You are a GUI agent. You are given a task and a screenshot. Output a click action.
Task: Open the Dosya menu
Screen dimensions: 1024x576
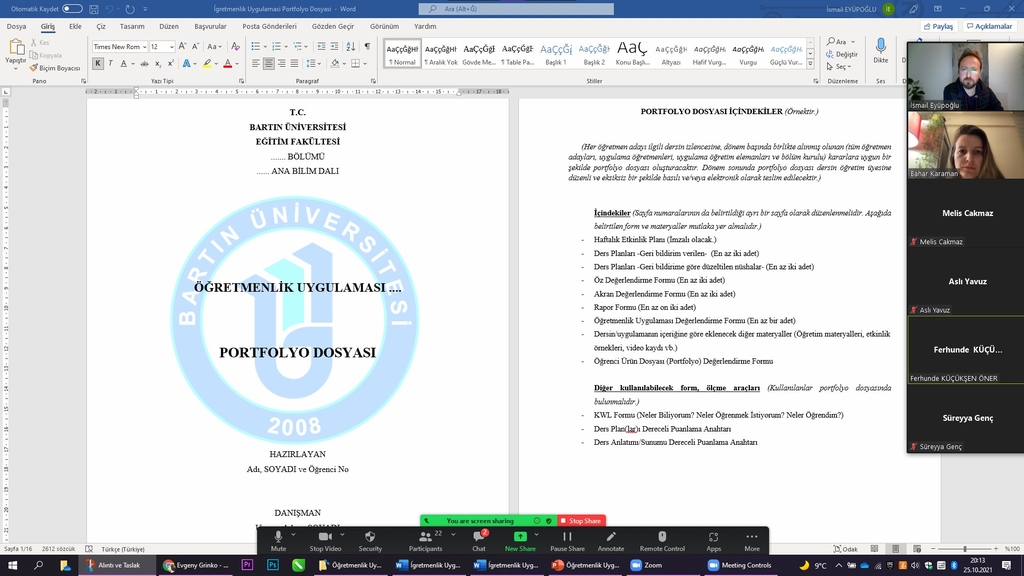tap(16, 26)
